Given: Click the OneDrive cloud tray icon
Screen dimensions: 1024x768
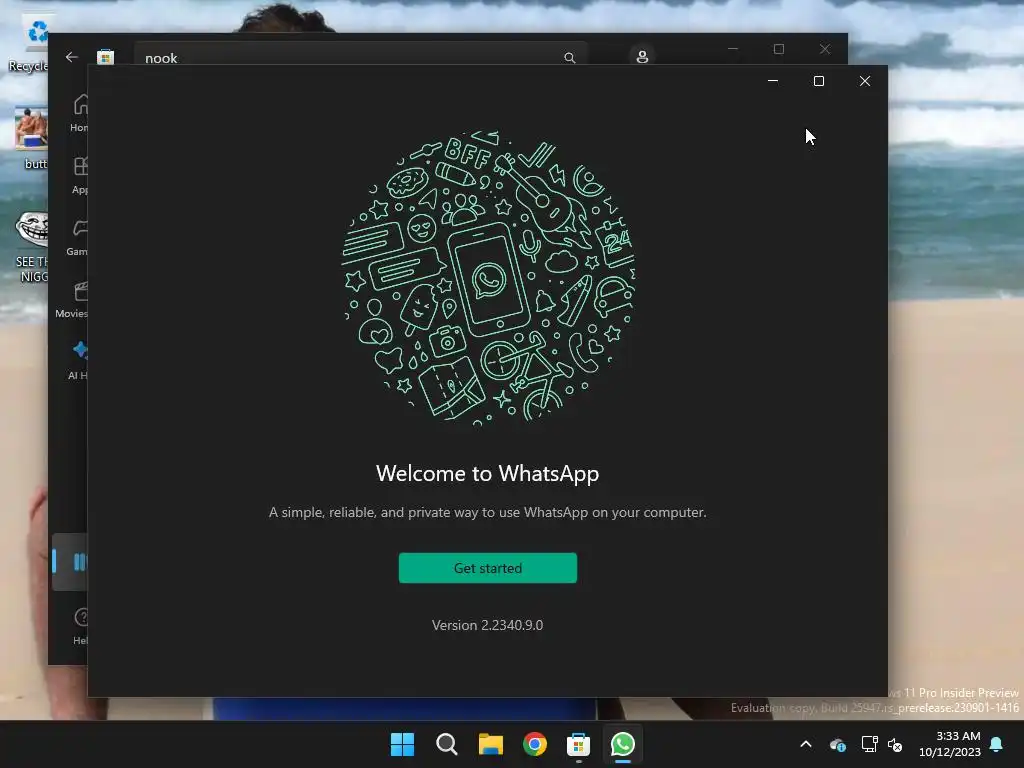Looking at the screenshot, I should pos(838,744).
